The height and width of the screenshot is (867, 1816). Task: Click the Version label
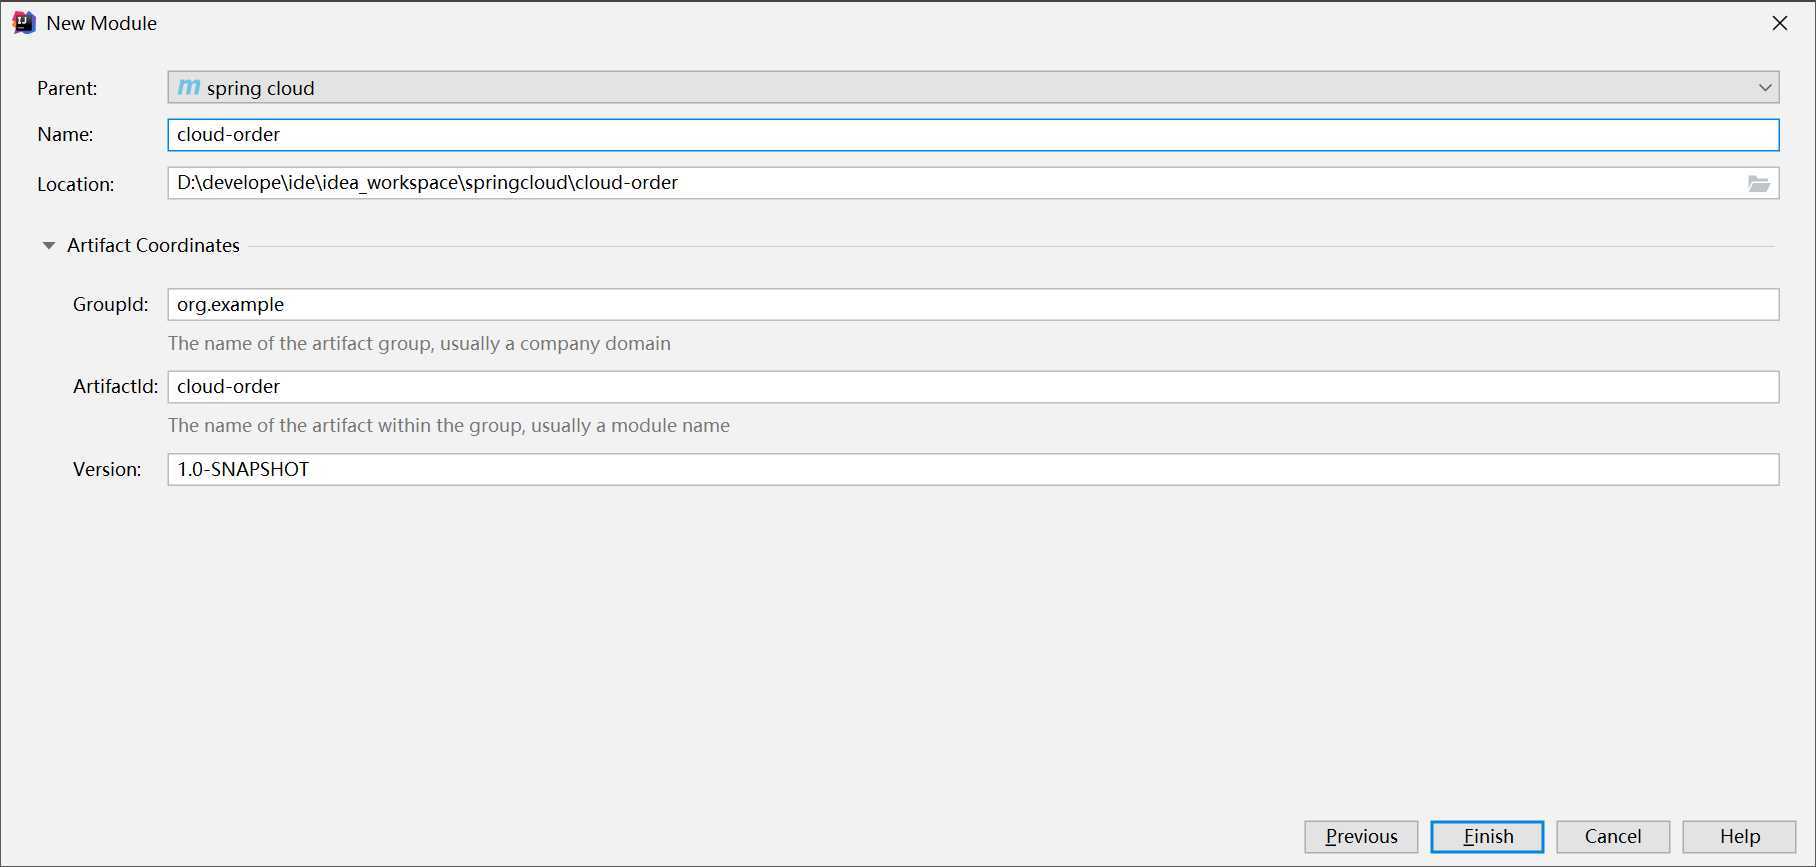click(x=106, y=470)
